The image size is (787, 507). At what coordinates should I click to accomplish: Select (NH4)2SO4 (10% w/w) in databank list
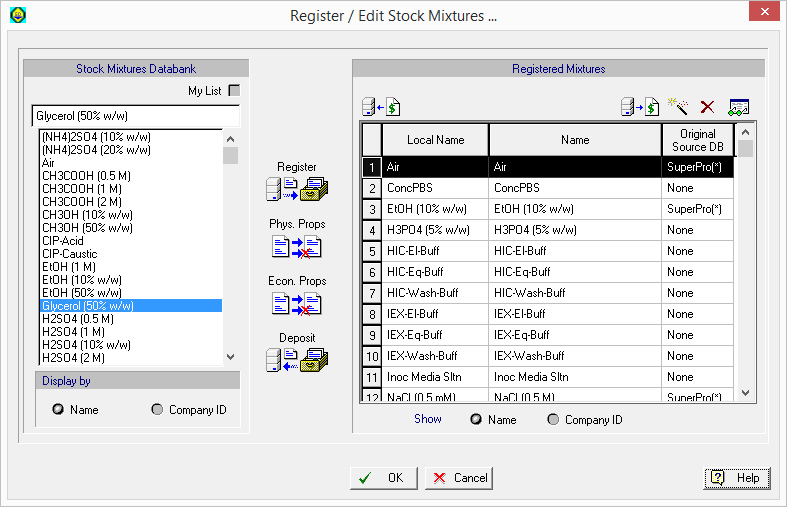pyautogui.click(x=130, y=137)
